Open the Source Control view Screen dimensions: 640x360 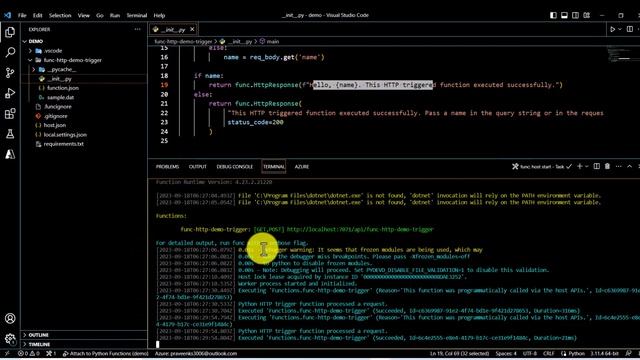10,73
